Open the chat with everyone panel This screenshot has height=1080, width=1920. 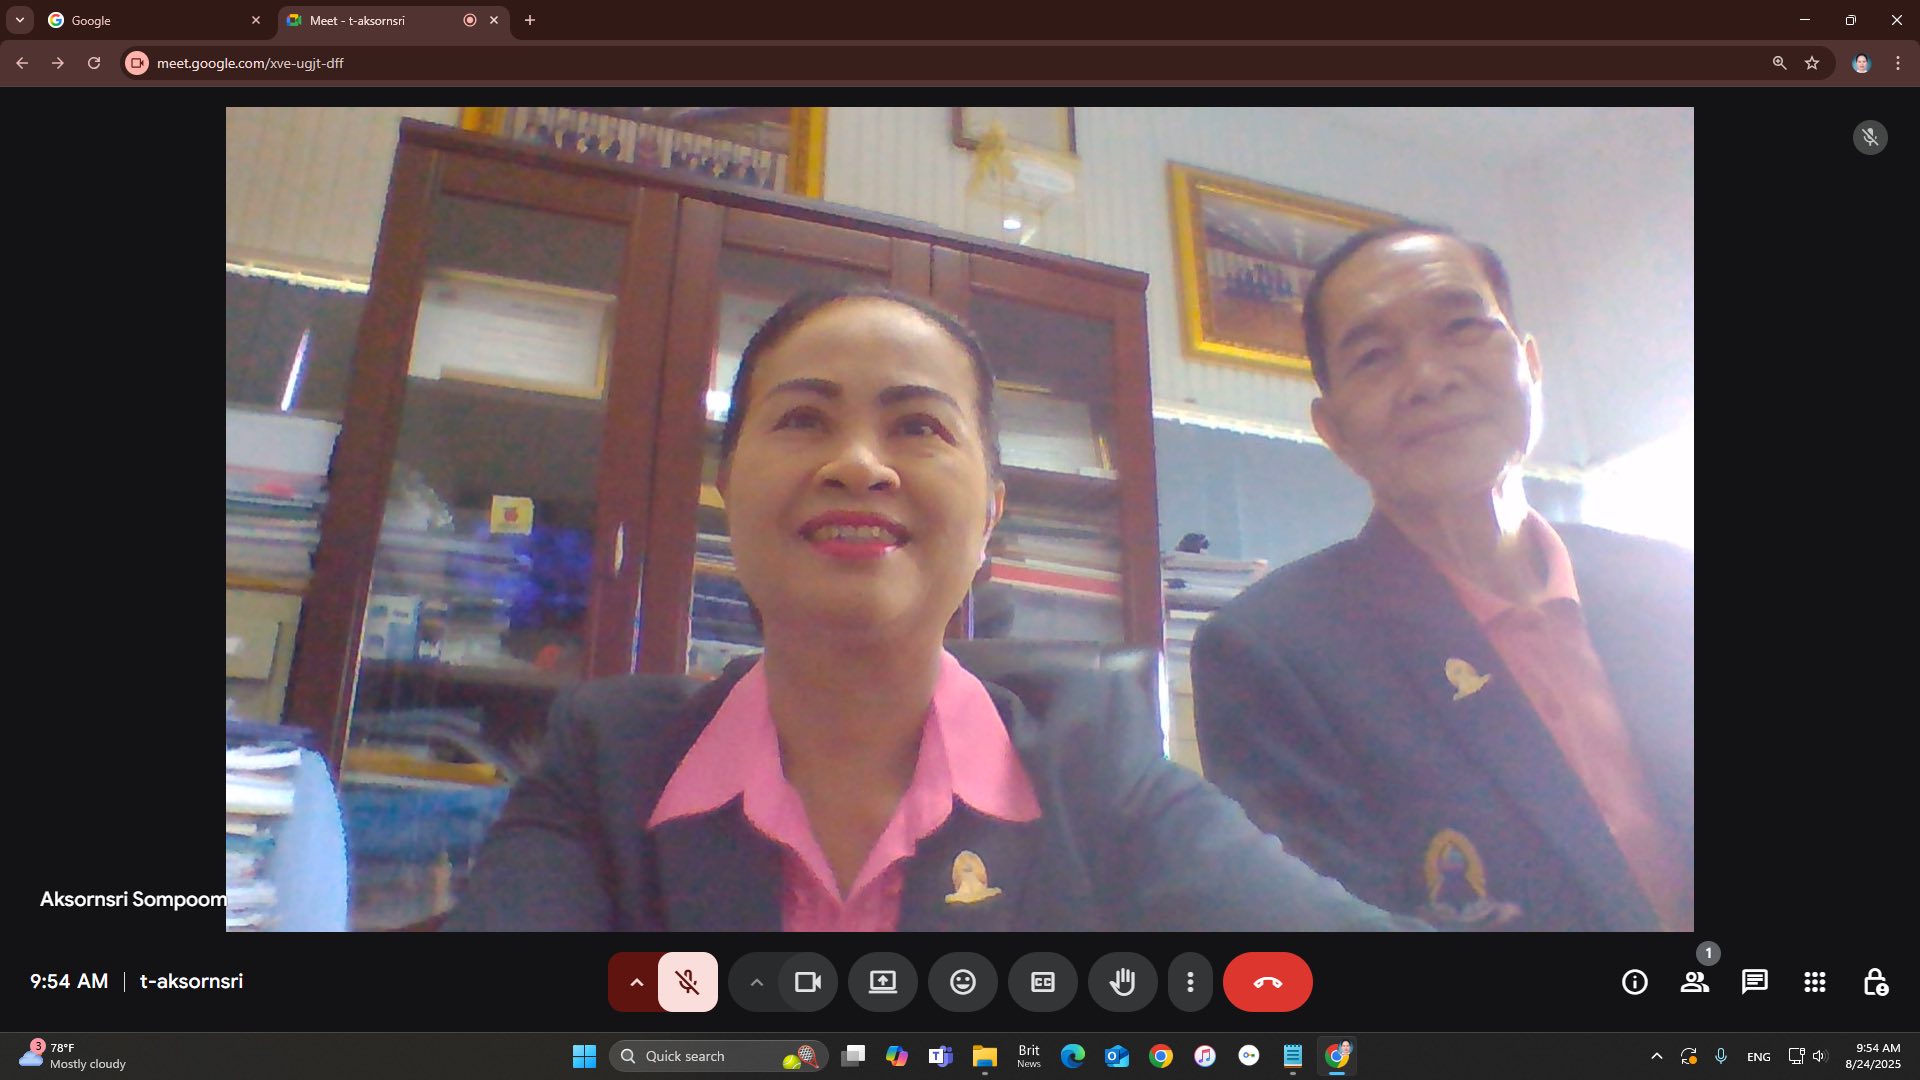point(1754,982)
